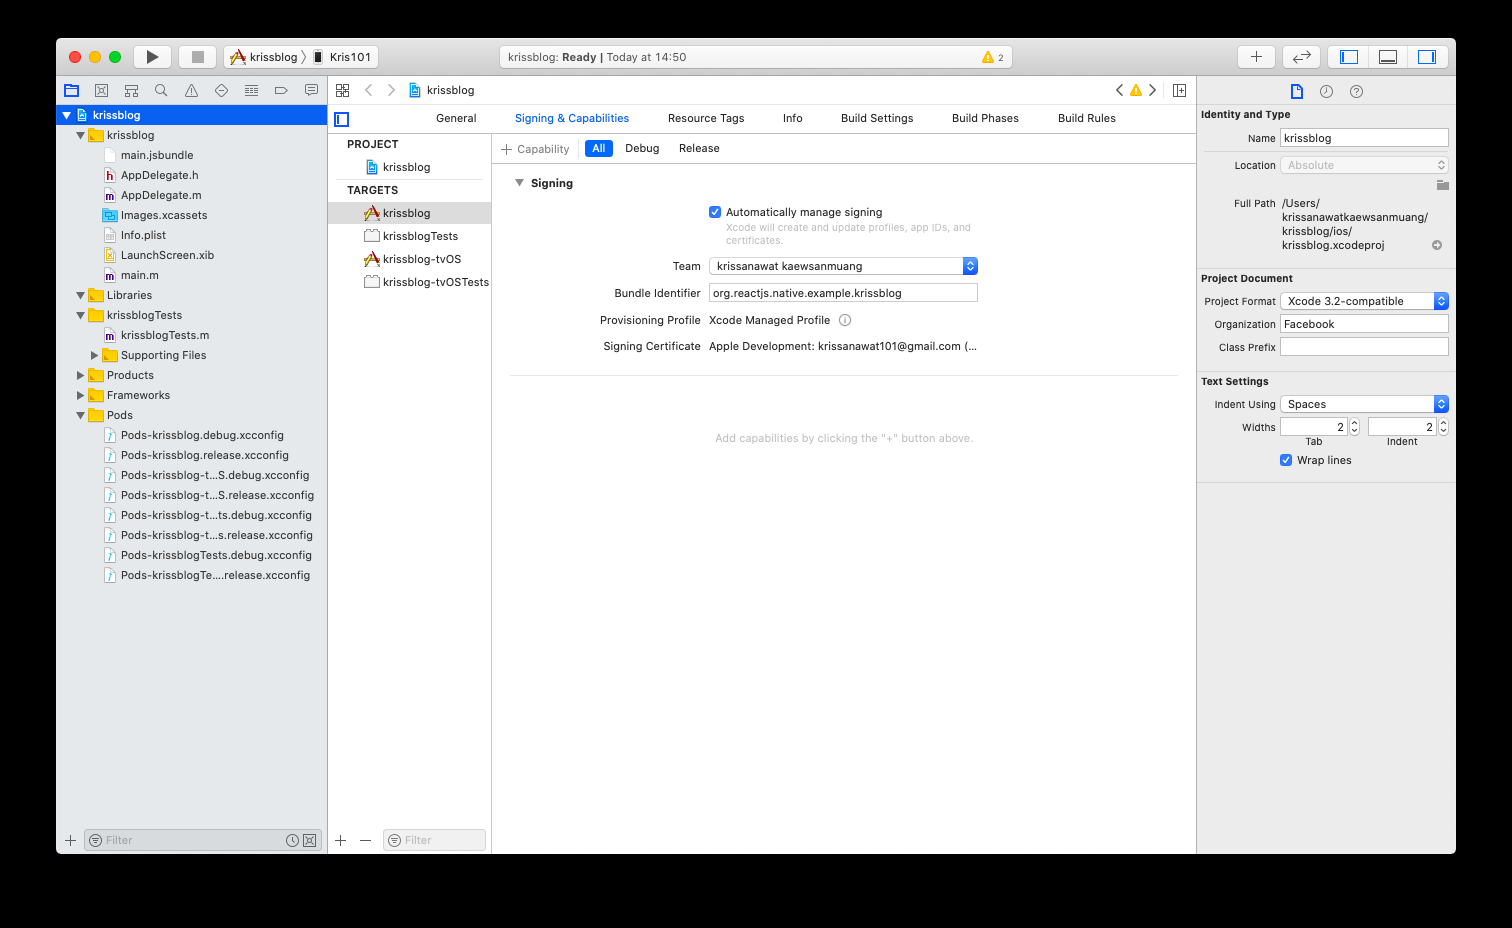
Task: Expand the Products folder
Action: (80, 375)
